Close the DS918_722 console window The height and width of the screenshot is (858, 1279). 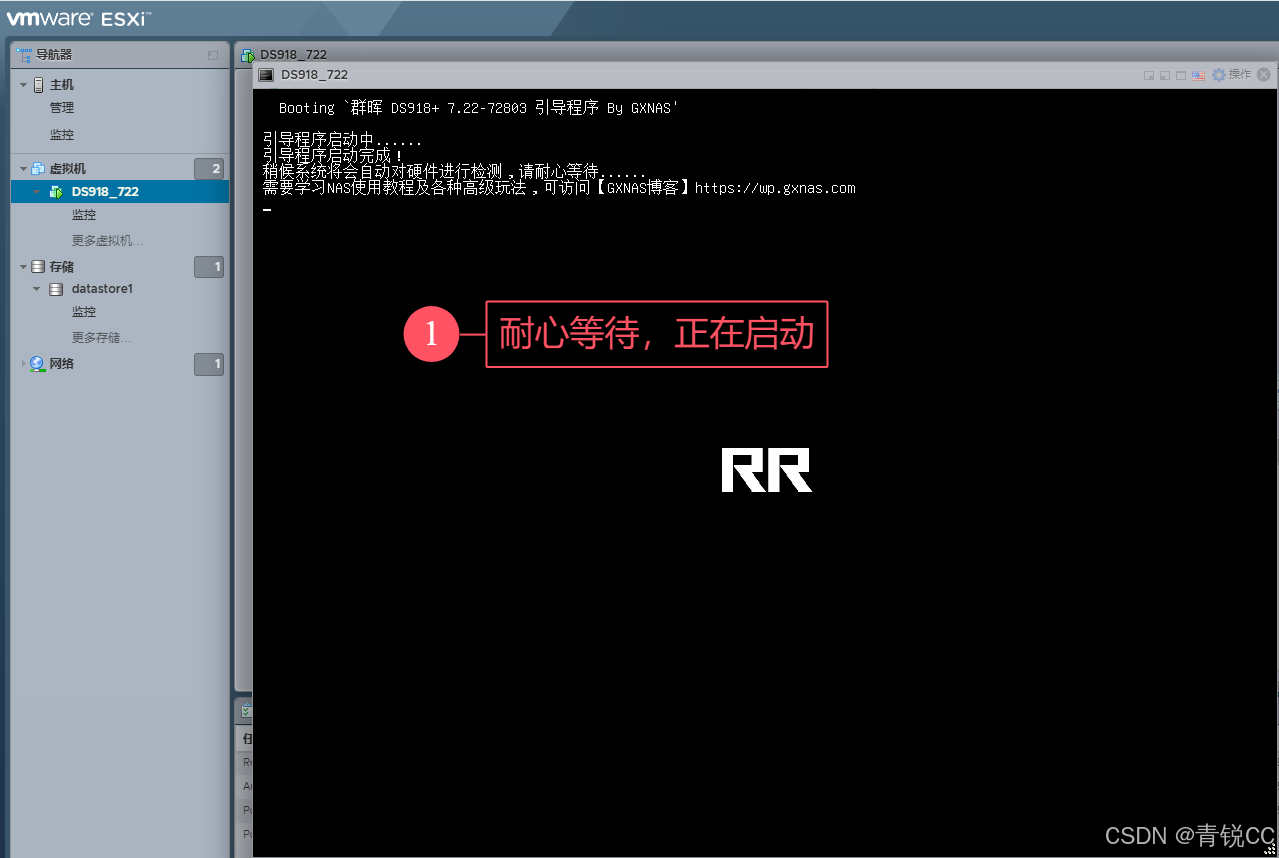(x=1264, y=75)
